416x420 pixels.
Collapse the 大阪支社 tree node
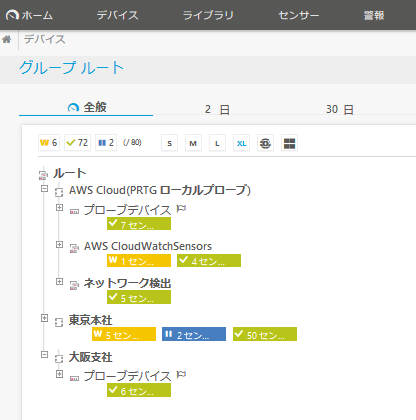[44, 354]
